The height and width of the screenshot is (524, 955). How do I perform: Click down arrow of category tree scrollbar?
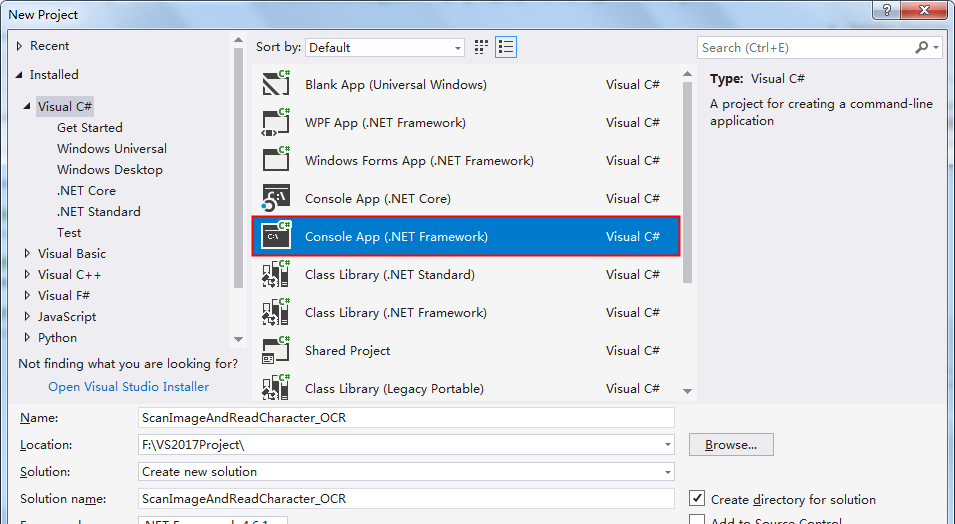click(238, 339)
